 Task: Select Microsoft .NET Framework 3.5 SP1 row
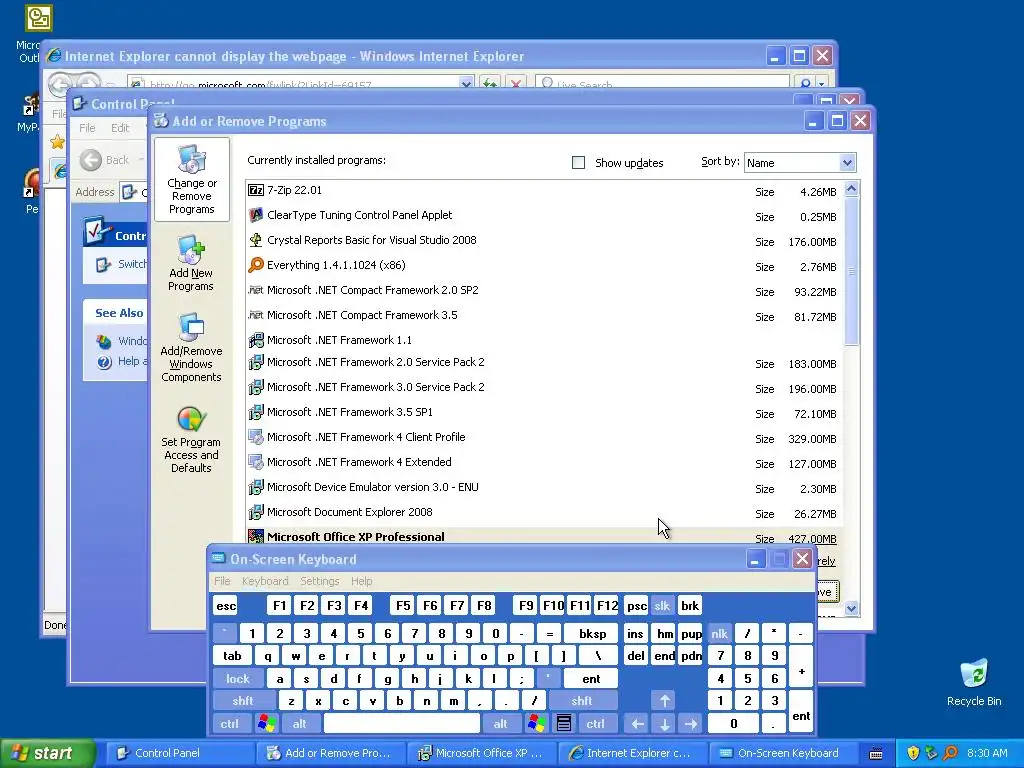coord(545,413)
